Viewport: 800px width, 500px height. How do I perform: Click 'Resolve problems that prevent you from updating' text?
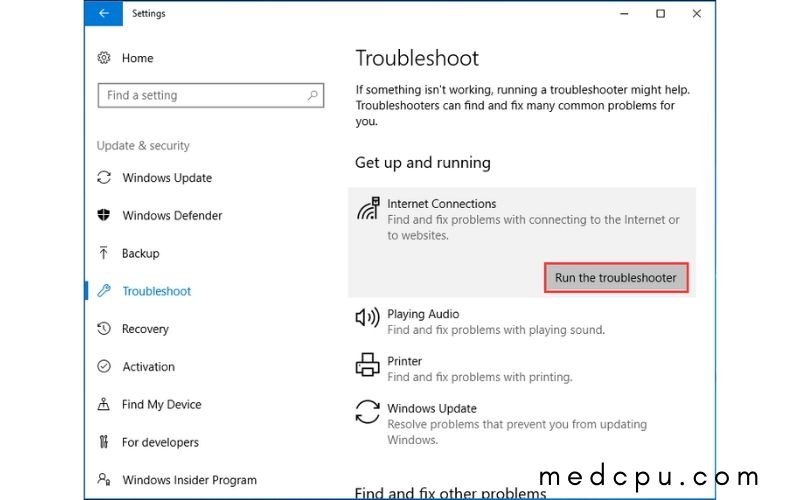[x=517, y=424]
